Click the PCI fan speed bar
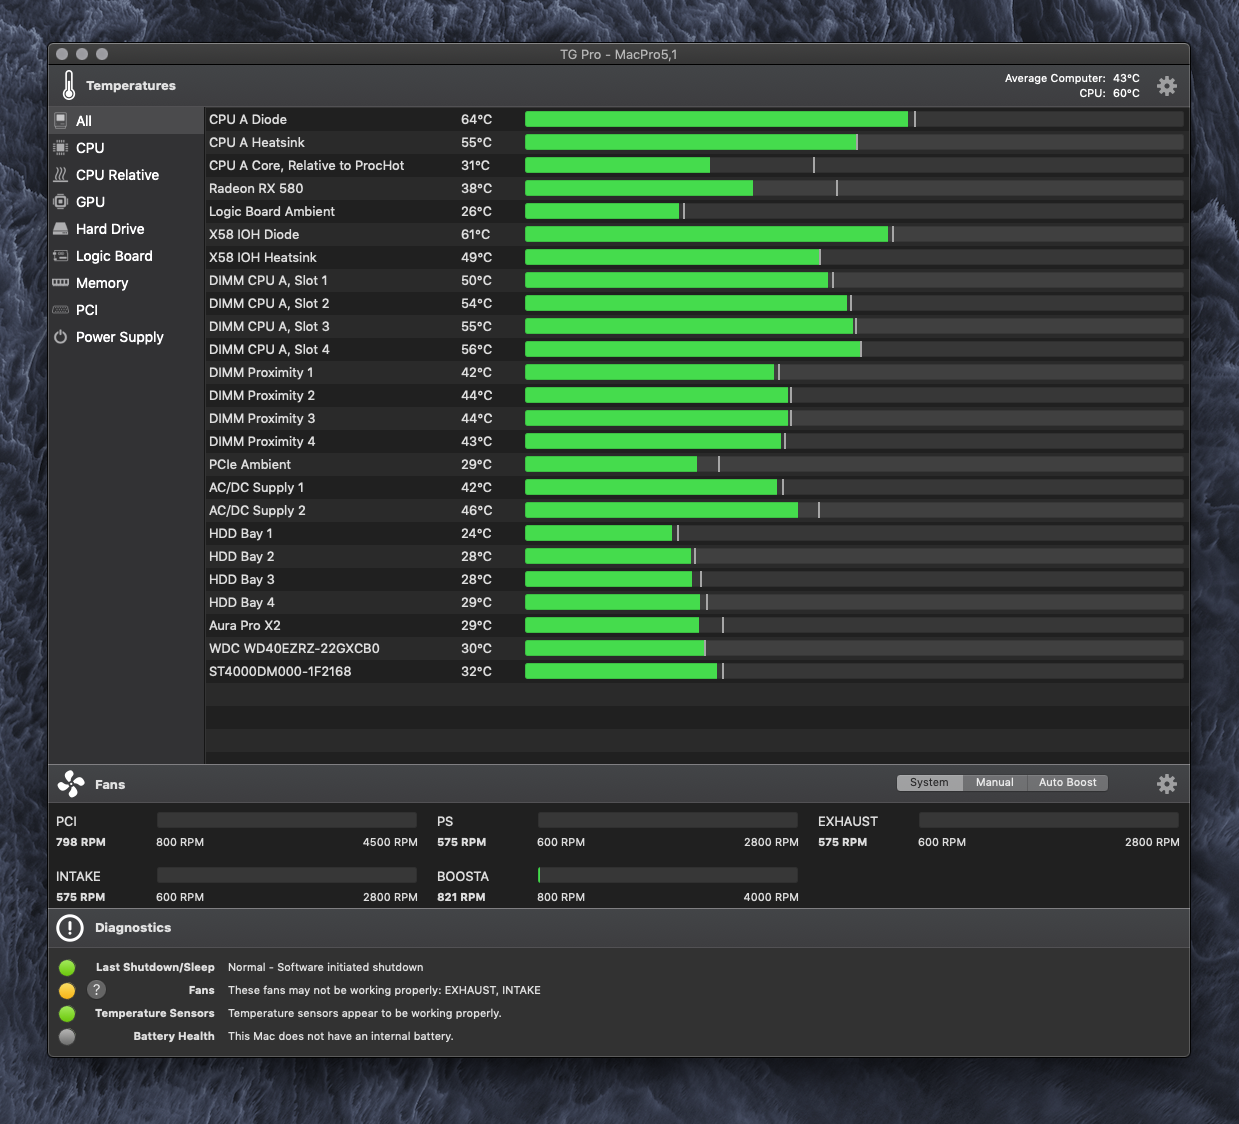 [x=287, y=820]
